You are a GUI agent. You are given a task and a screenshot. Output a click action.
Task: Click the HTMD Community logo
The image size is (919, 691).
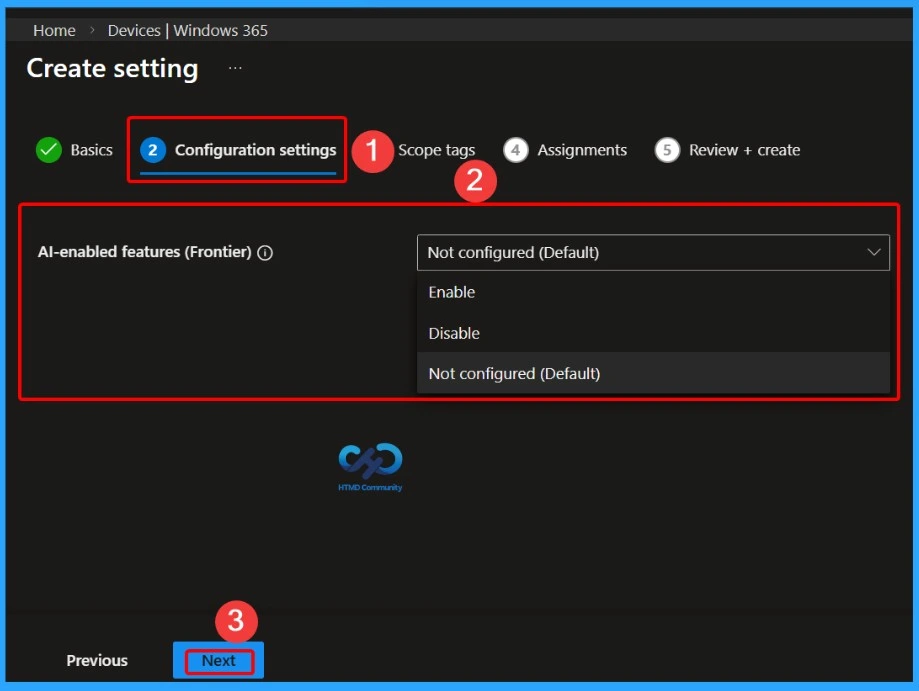click(369, 466)
